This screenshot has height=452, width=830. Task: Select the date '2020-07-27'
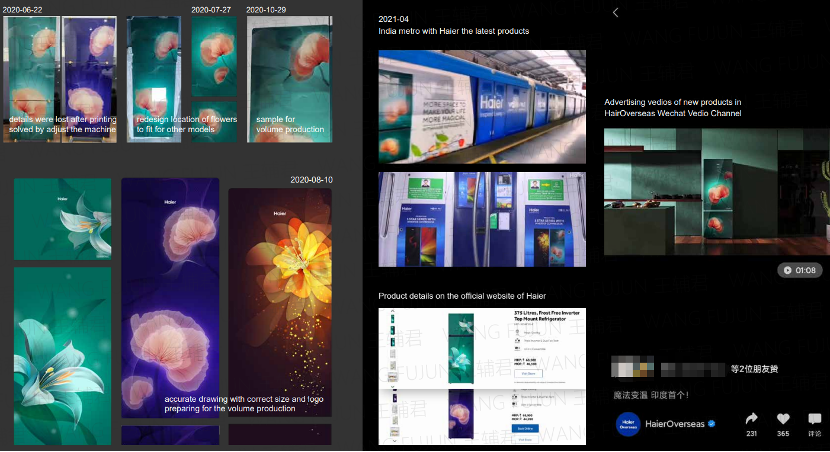[x=211, y=10]
